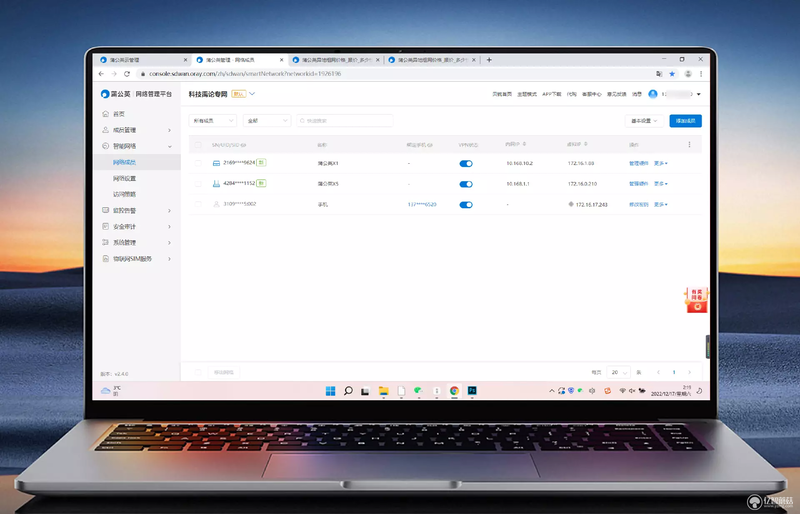Go to the next page with the pagination arrow
Viewport: 800px width, 514px height.
click(x=689, y=373)
